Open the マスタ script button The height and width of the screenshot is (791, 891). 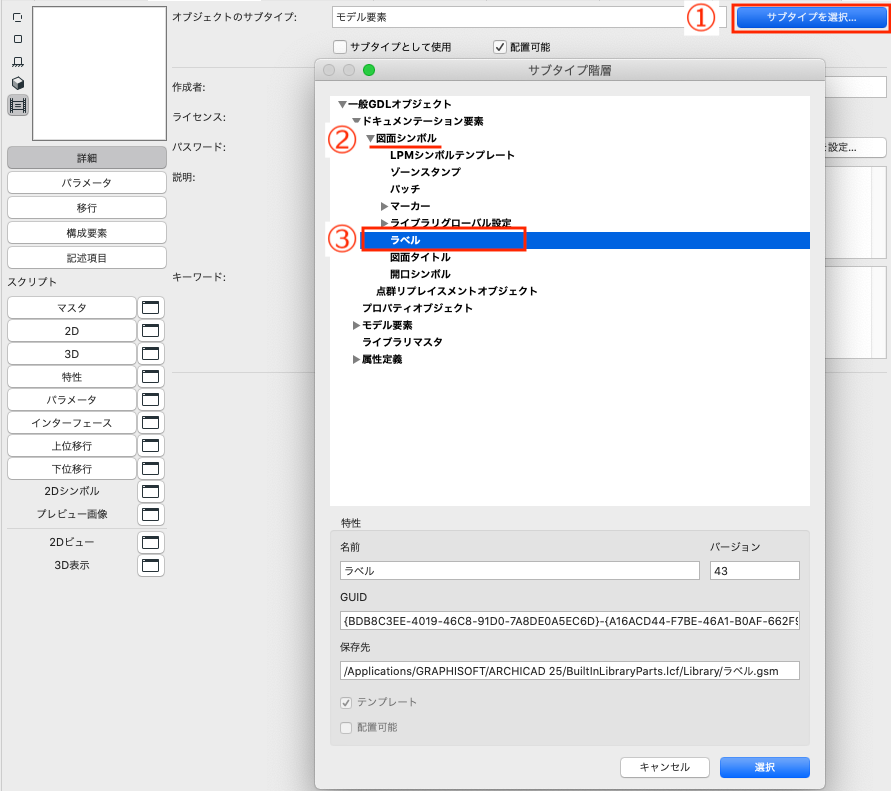click(72, 308)
